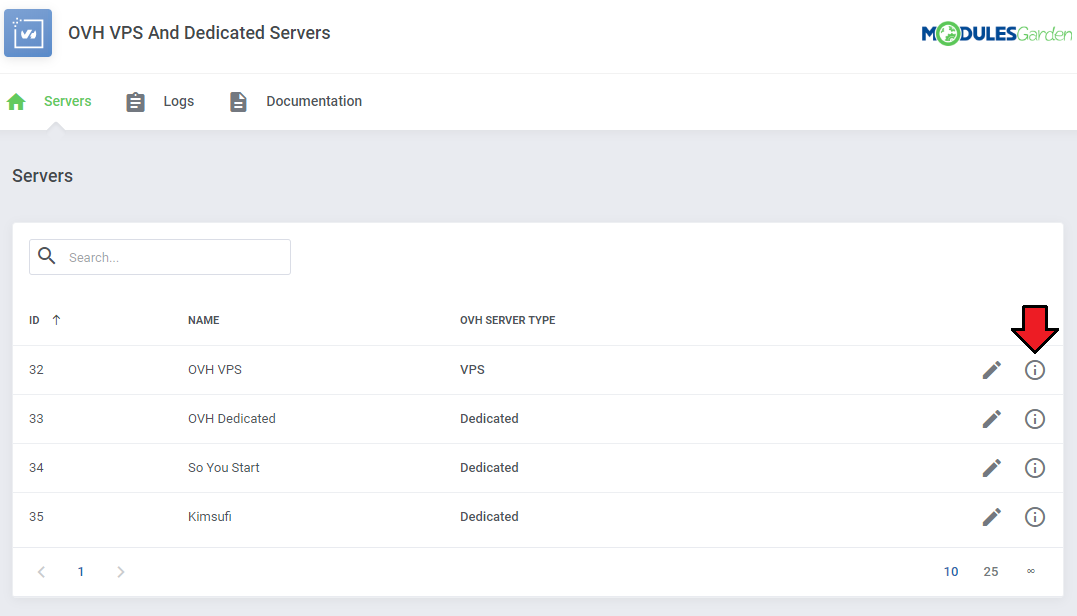Image resolution: width=1077 pixels, height=616 pixels.
Task: Click the edit pencil for OVH VPS
Action: click(991, 370)
